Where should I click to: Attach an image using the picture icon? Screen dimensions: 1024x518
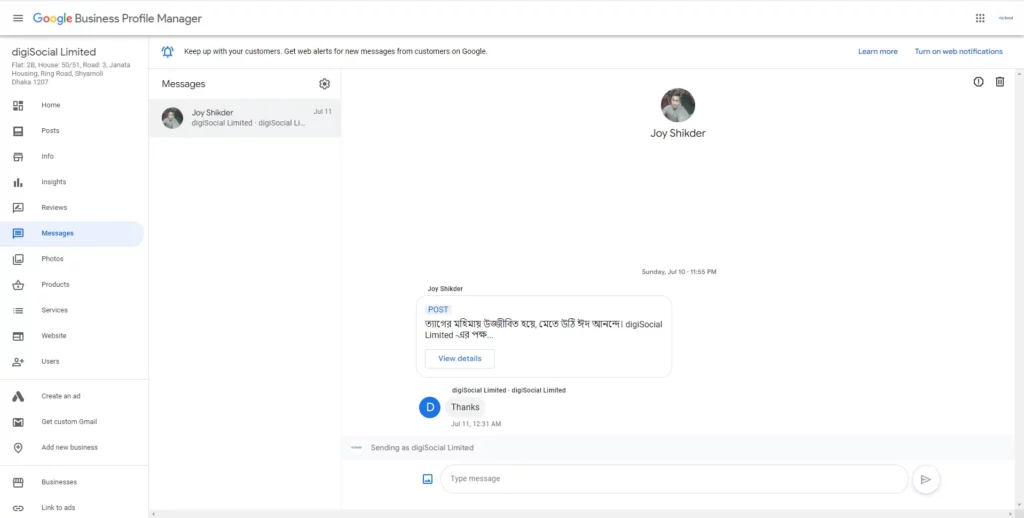pos(428,479)
